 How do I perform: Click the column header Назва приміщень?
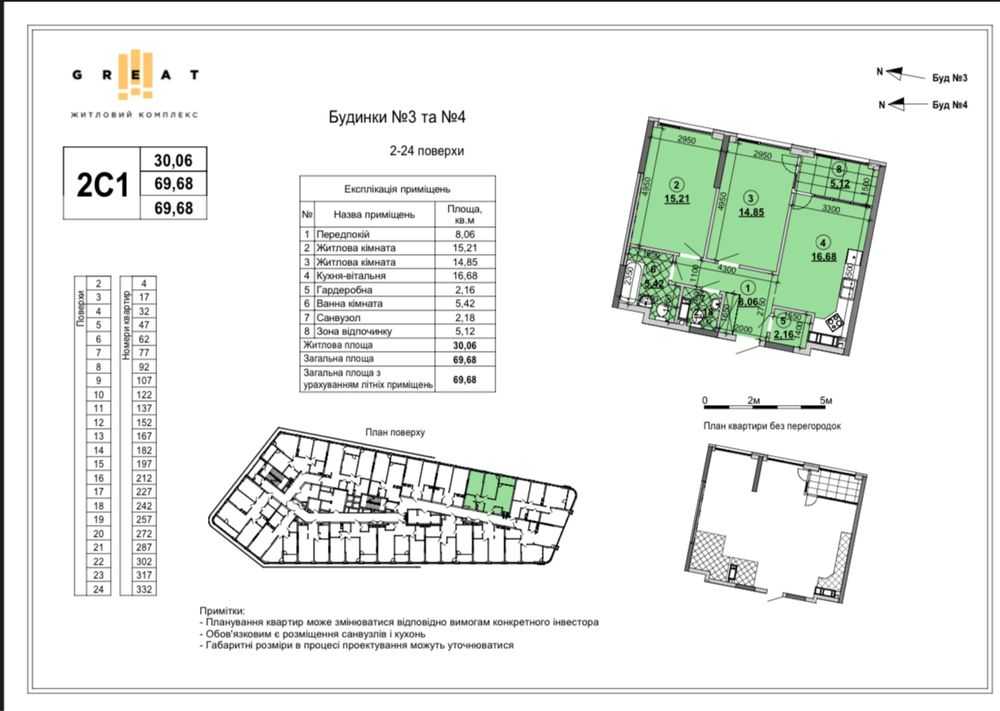point(374,215)
